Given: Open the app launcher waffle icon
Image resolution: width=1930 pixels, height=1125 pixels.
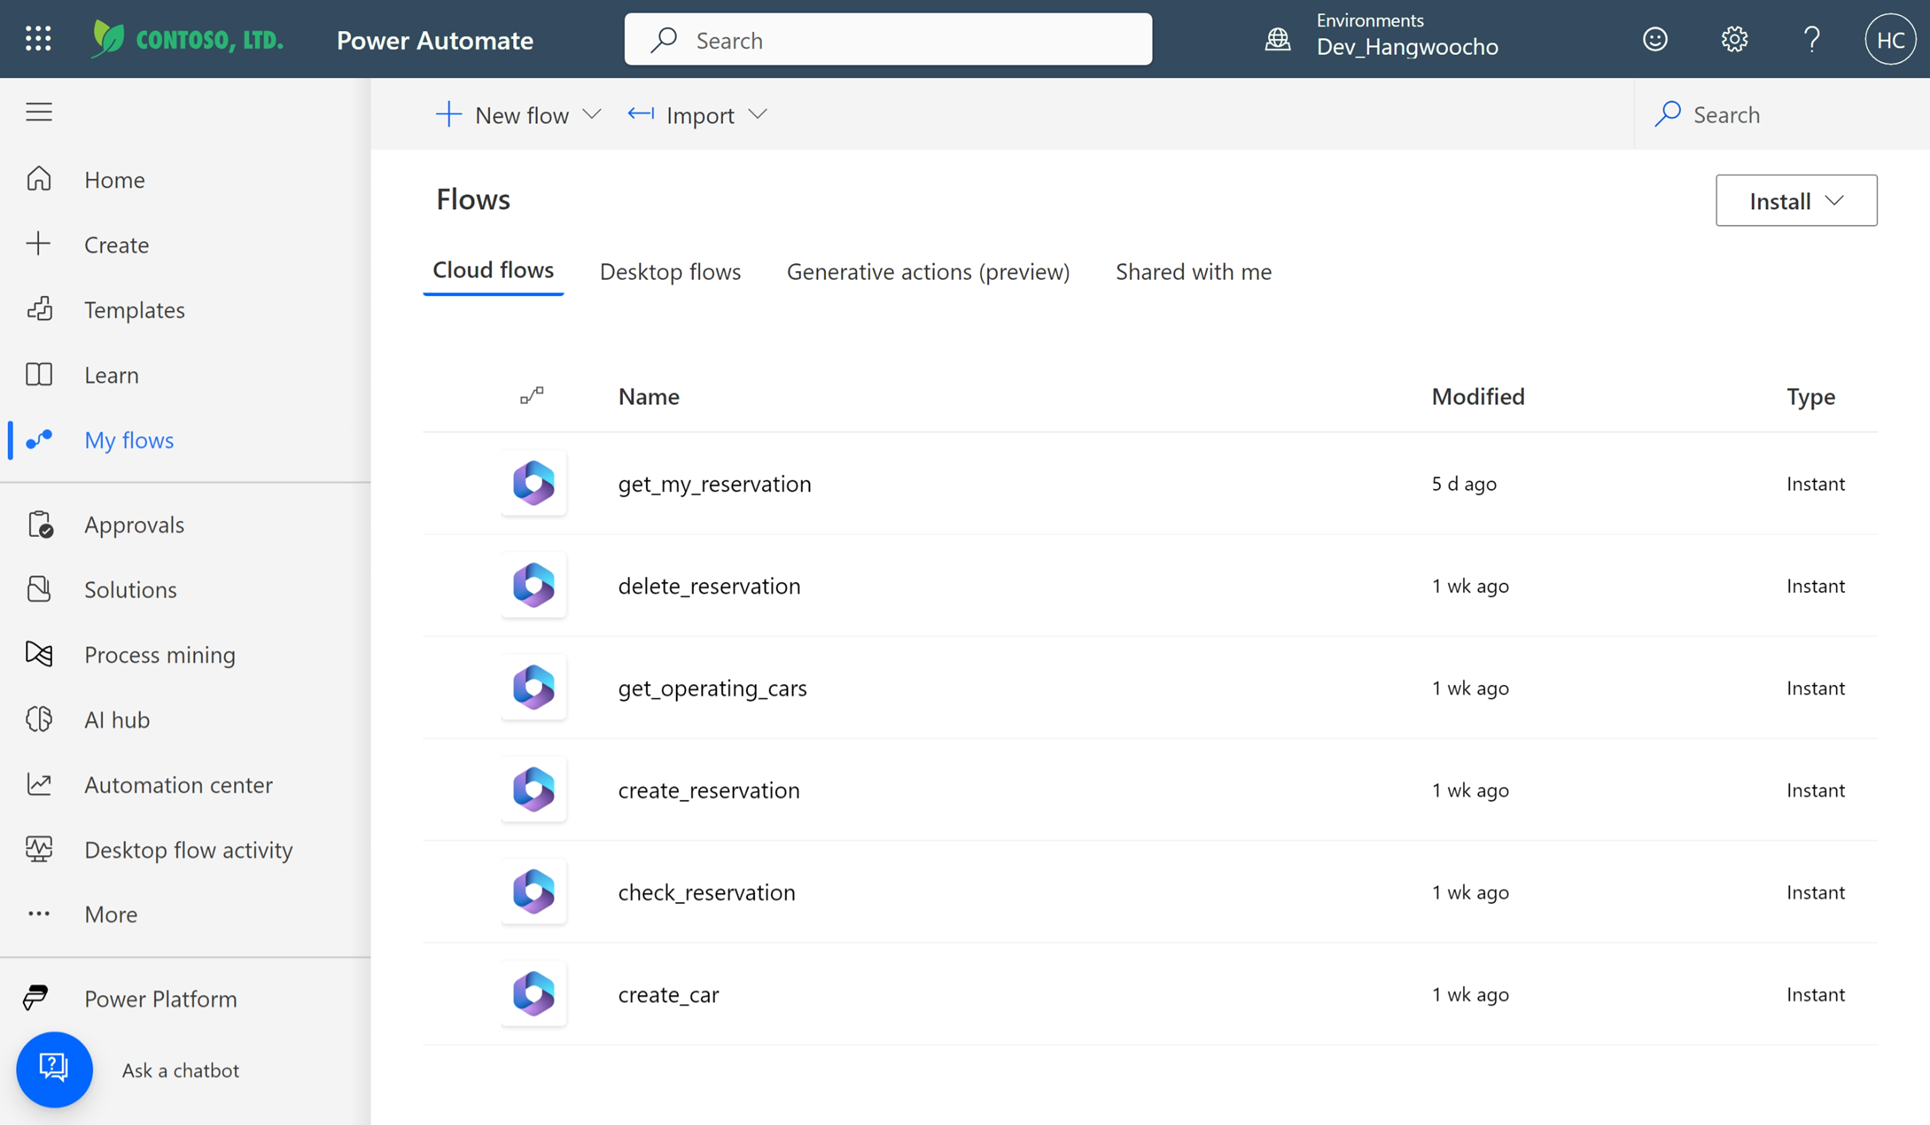Looking at the screenshot, I should click(x=38, y=39).
